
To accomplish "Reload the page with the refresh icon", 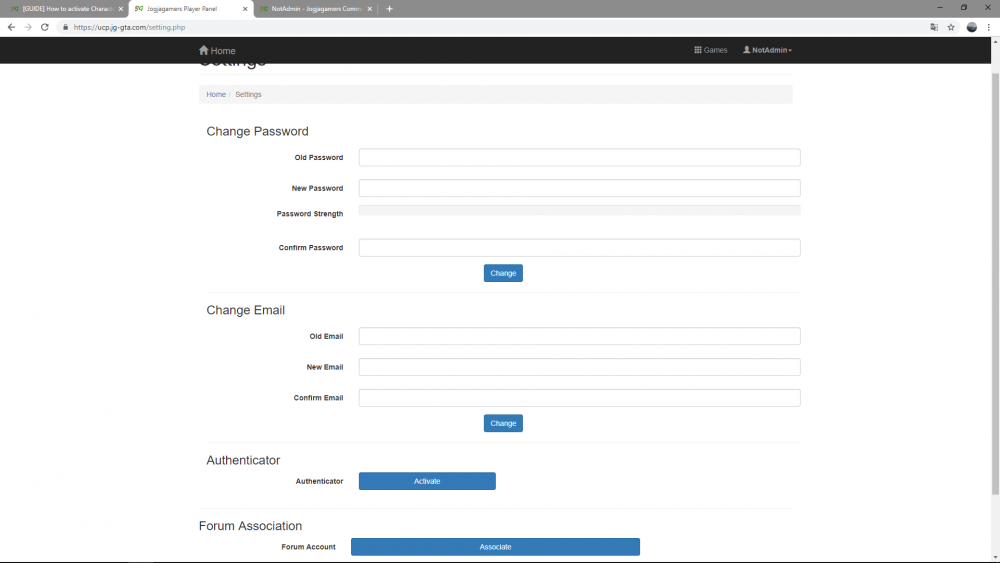I will point(45,27).
